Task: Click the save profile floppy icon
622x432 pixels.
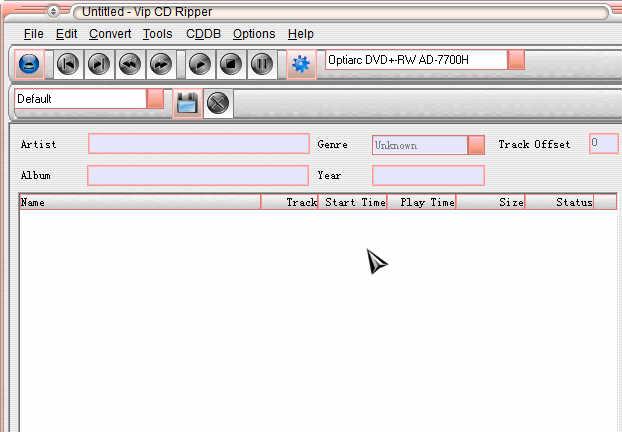Action: click(x=186, y=102)
